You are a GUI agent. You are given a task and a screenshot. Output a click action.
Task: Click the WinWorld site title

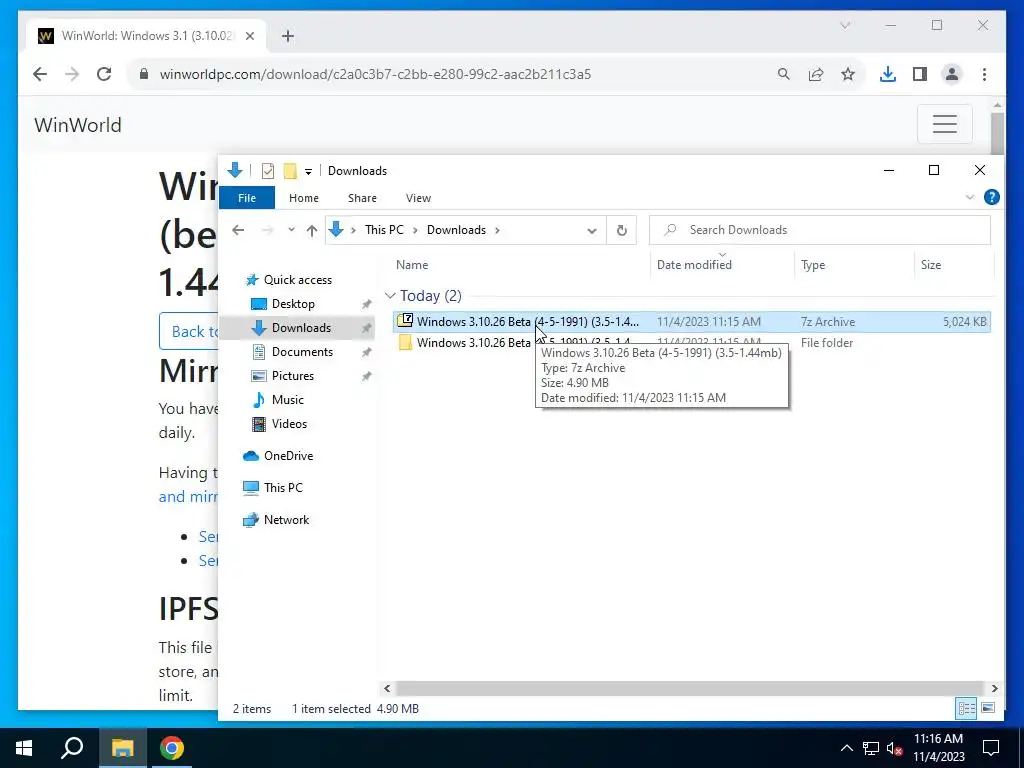78,125
